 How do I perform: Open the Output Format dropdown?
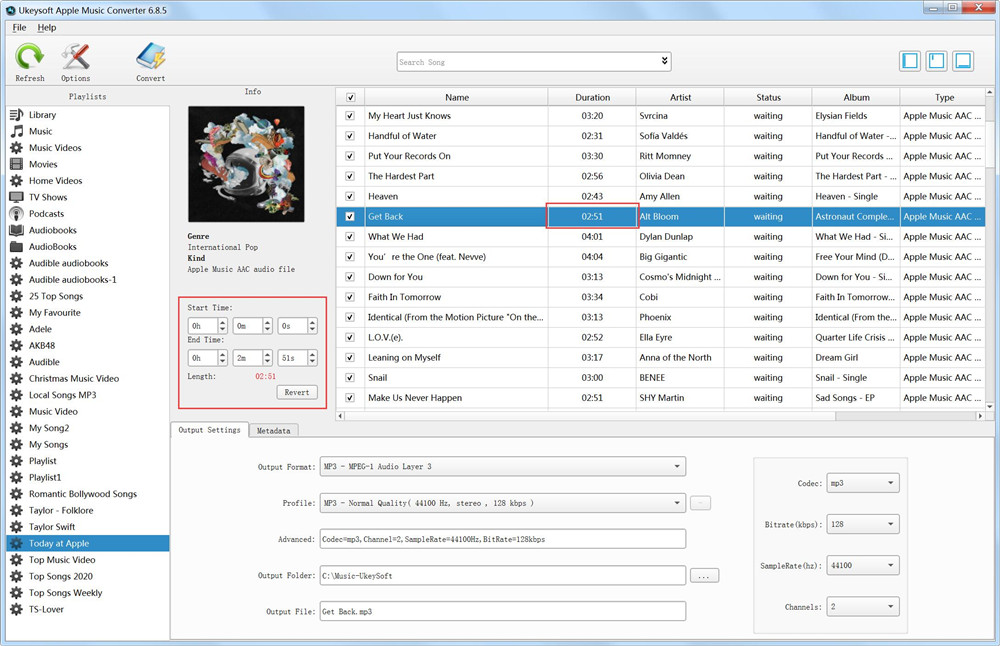[503, 466]
